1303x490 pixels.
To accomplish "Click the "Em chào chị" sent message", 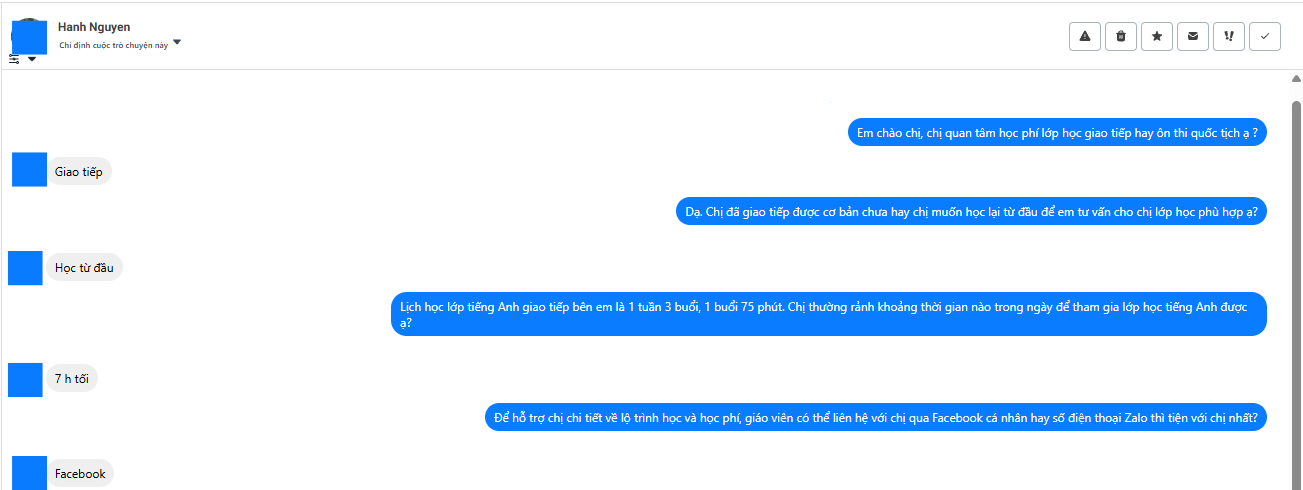I will pos(1057,132).
